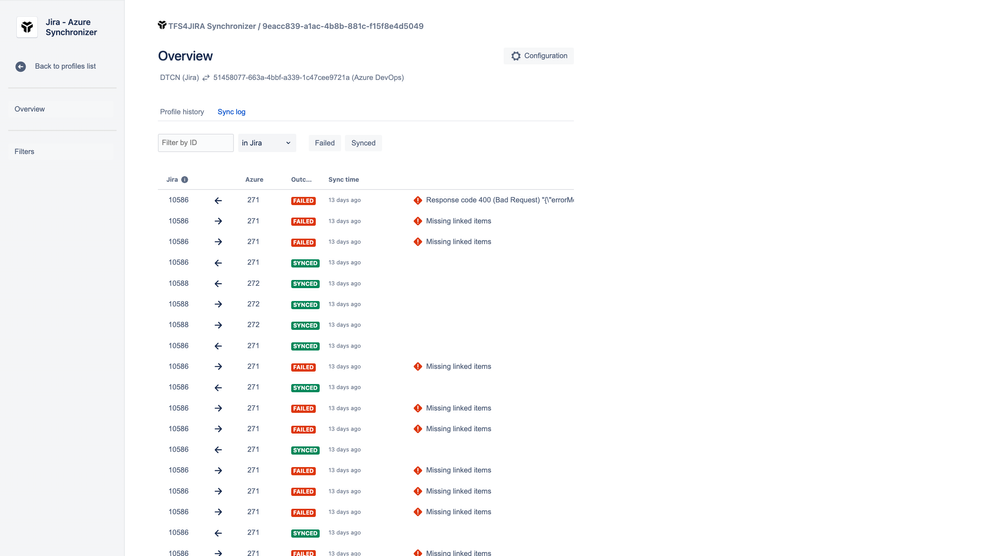Click the profile ID 9eacc839 in the breadcrumb
Viewport: 998px width, 556px height.
[342, 26]
